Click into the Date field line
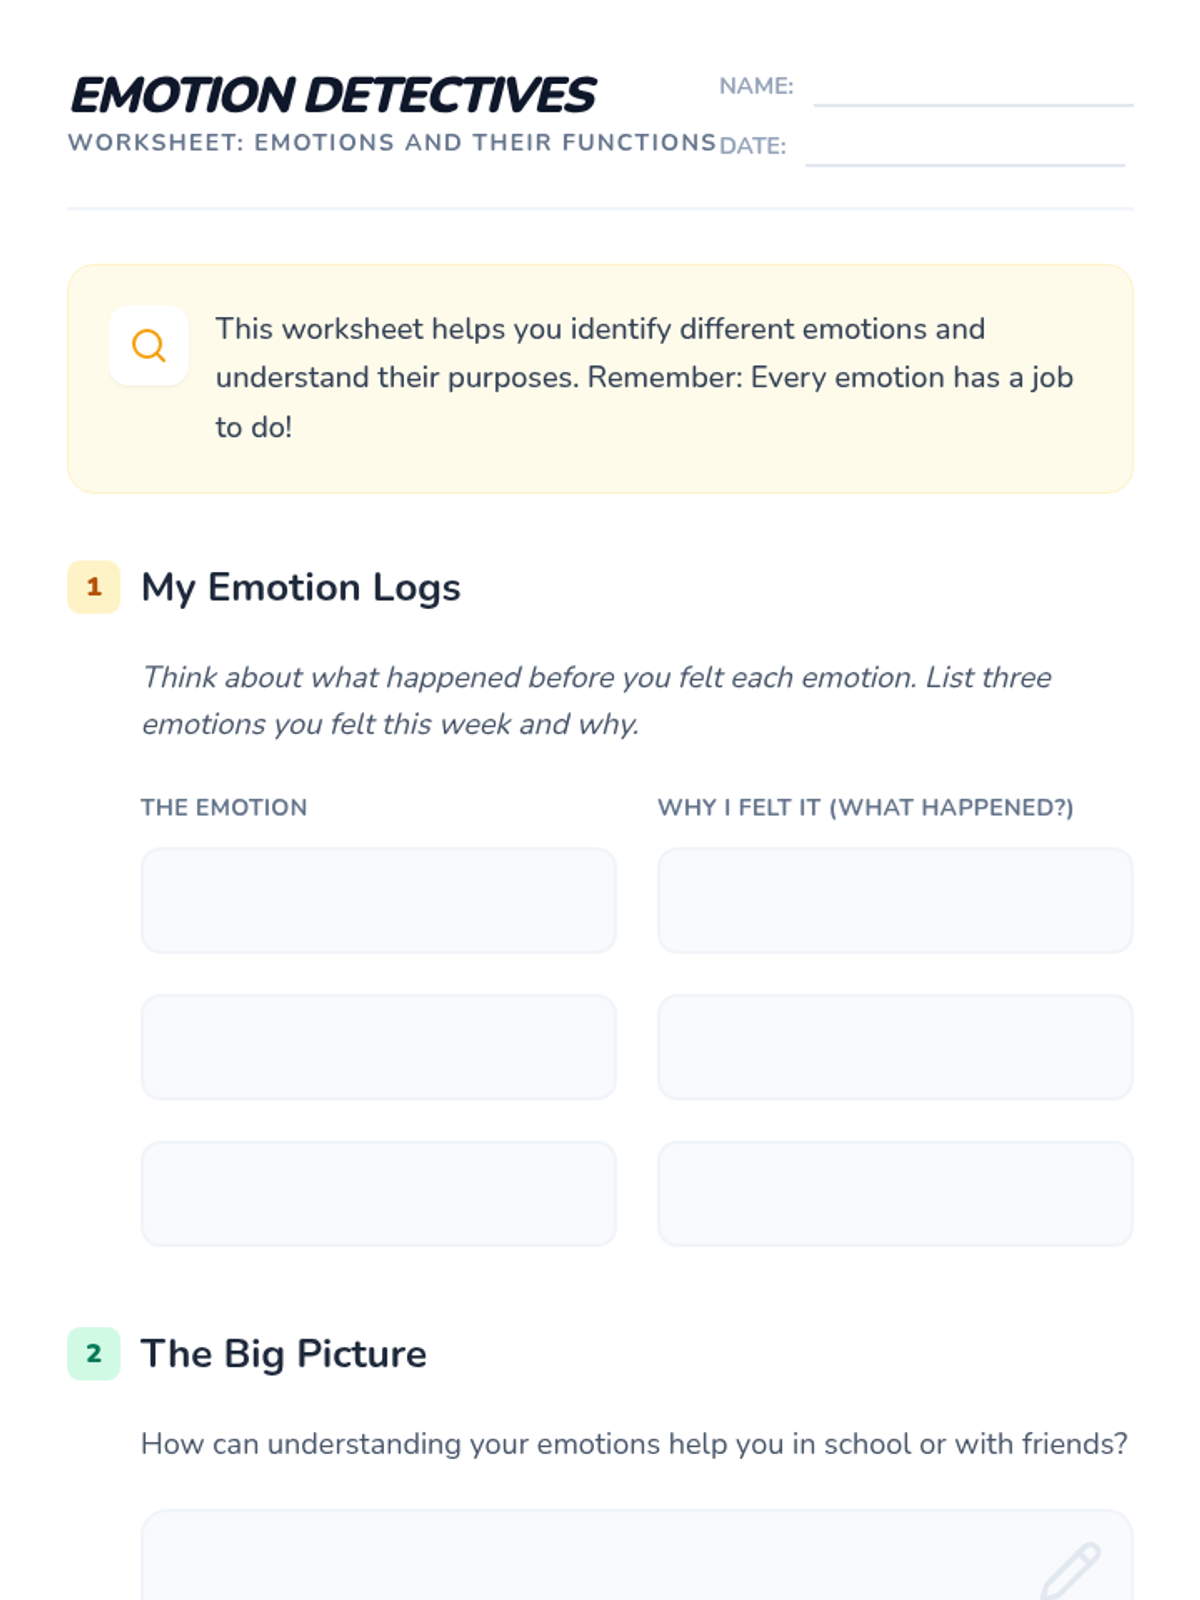Image resolution: width=1200 pixels, height=1600 pixels. click(964, 150)
